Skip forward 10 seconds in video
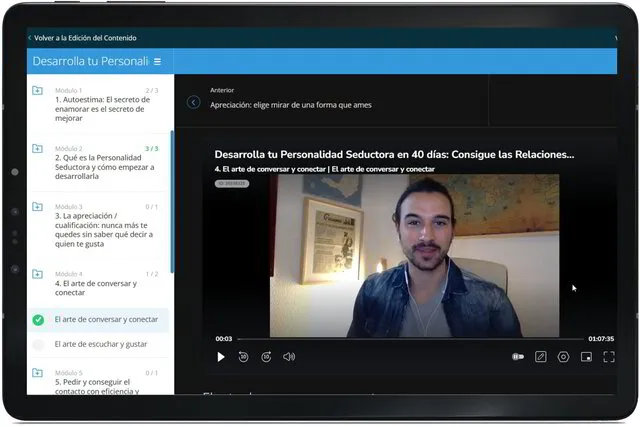The width and height of the screenshot is (640, 427). (266, 357)
